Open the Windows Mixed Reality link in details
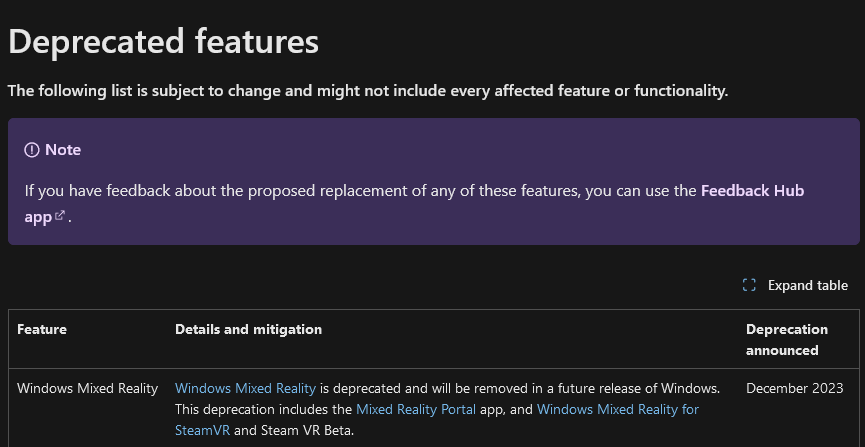The image size is (865, 447). (x=245, y=389)
